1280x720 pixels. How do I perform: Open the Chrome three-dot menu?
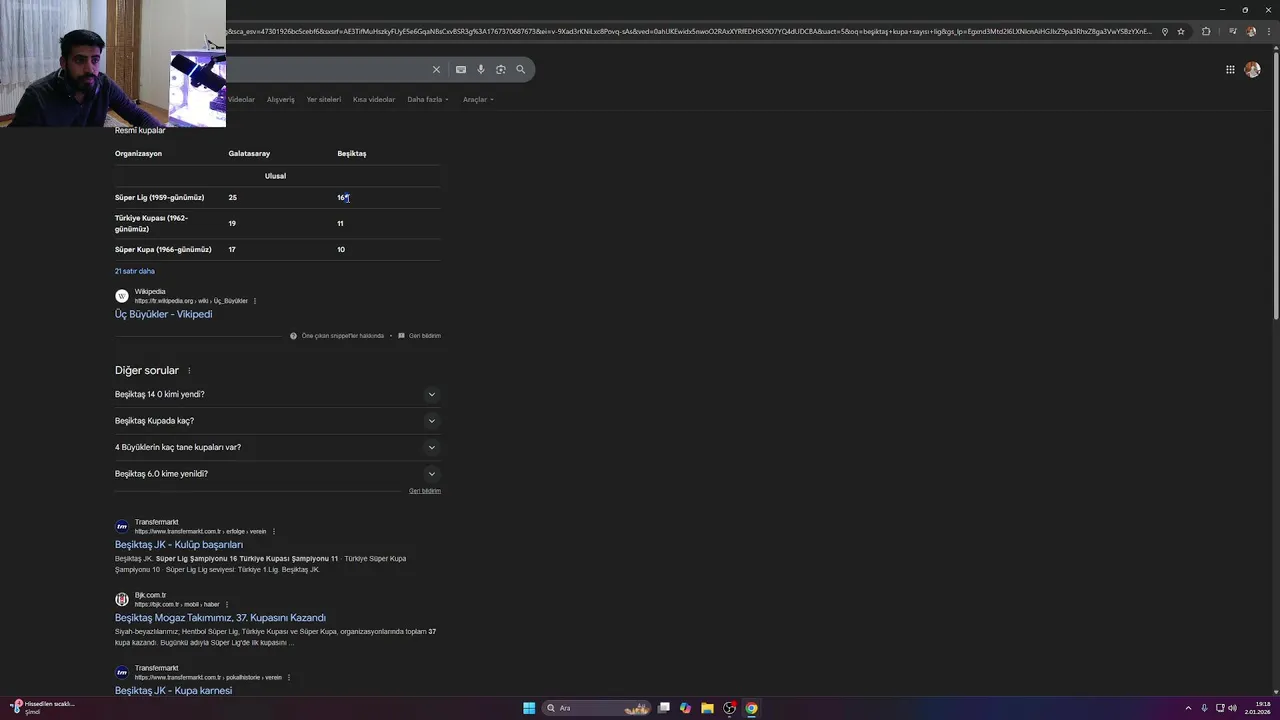(x=1268, y=31)
